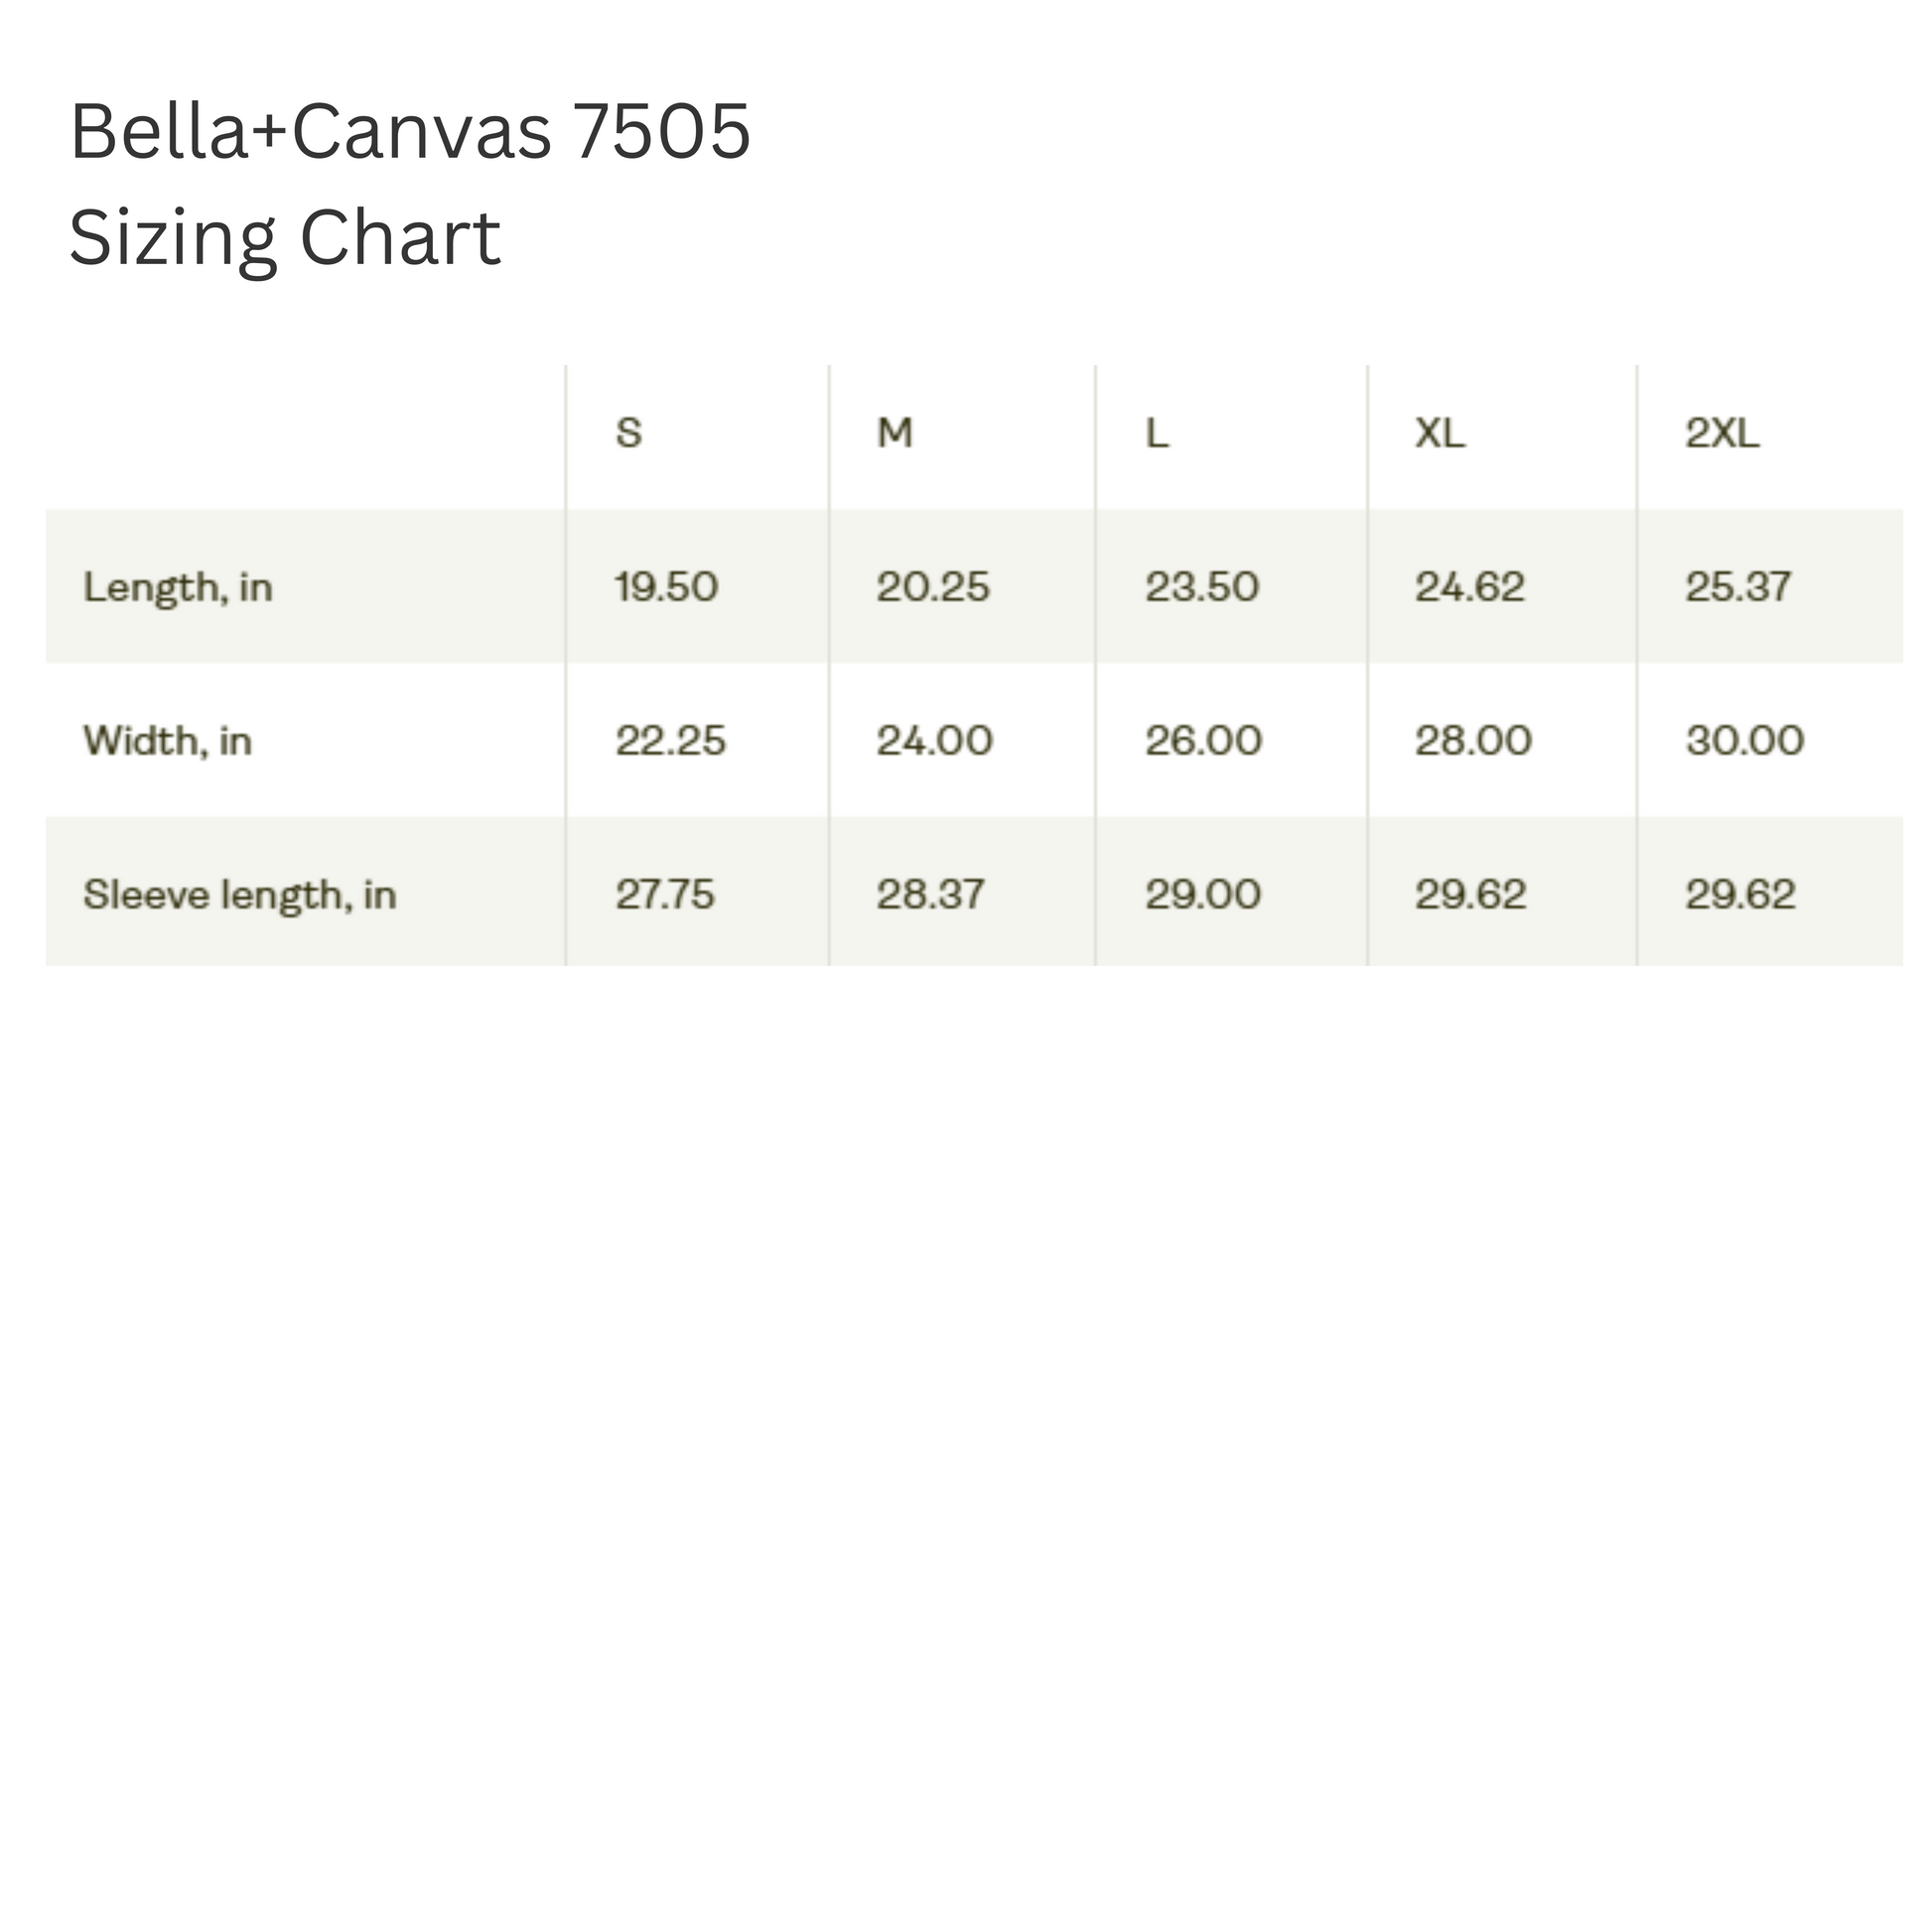
Task: Select the 22.25 width value for S
Action: point(670,741)
